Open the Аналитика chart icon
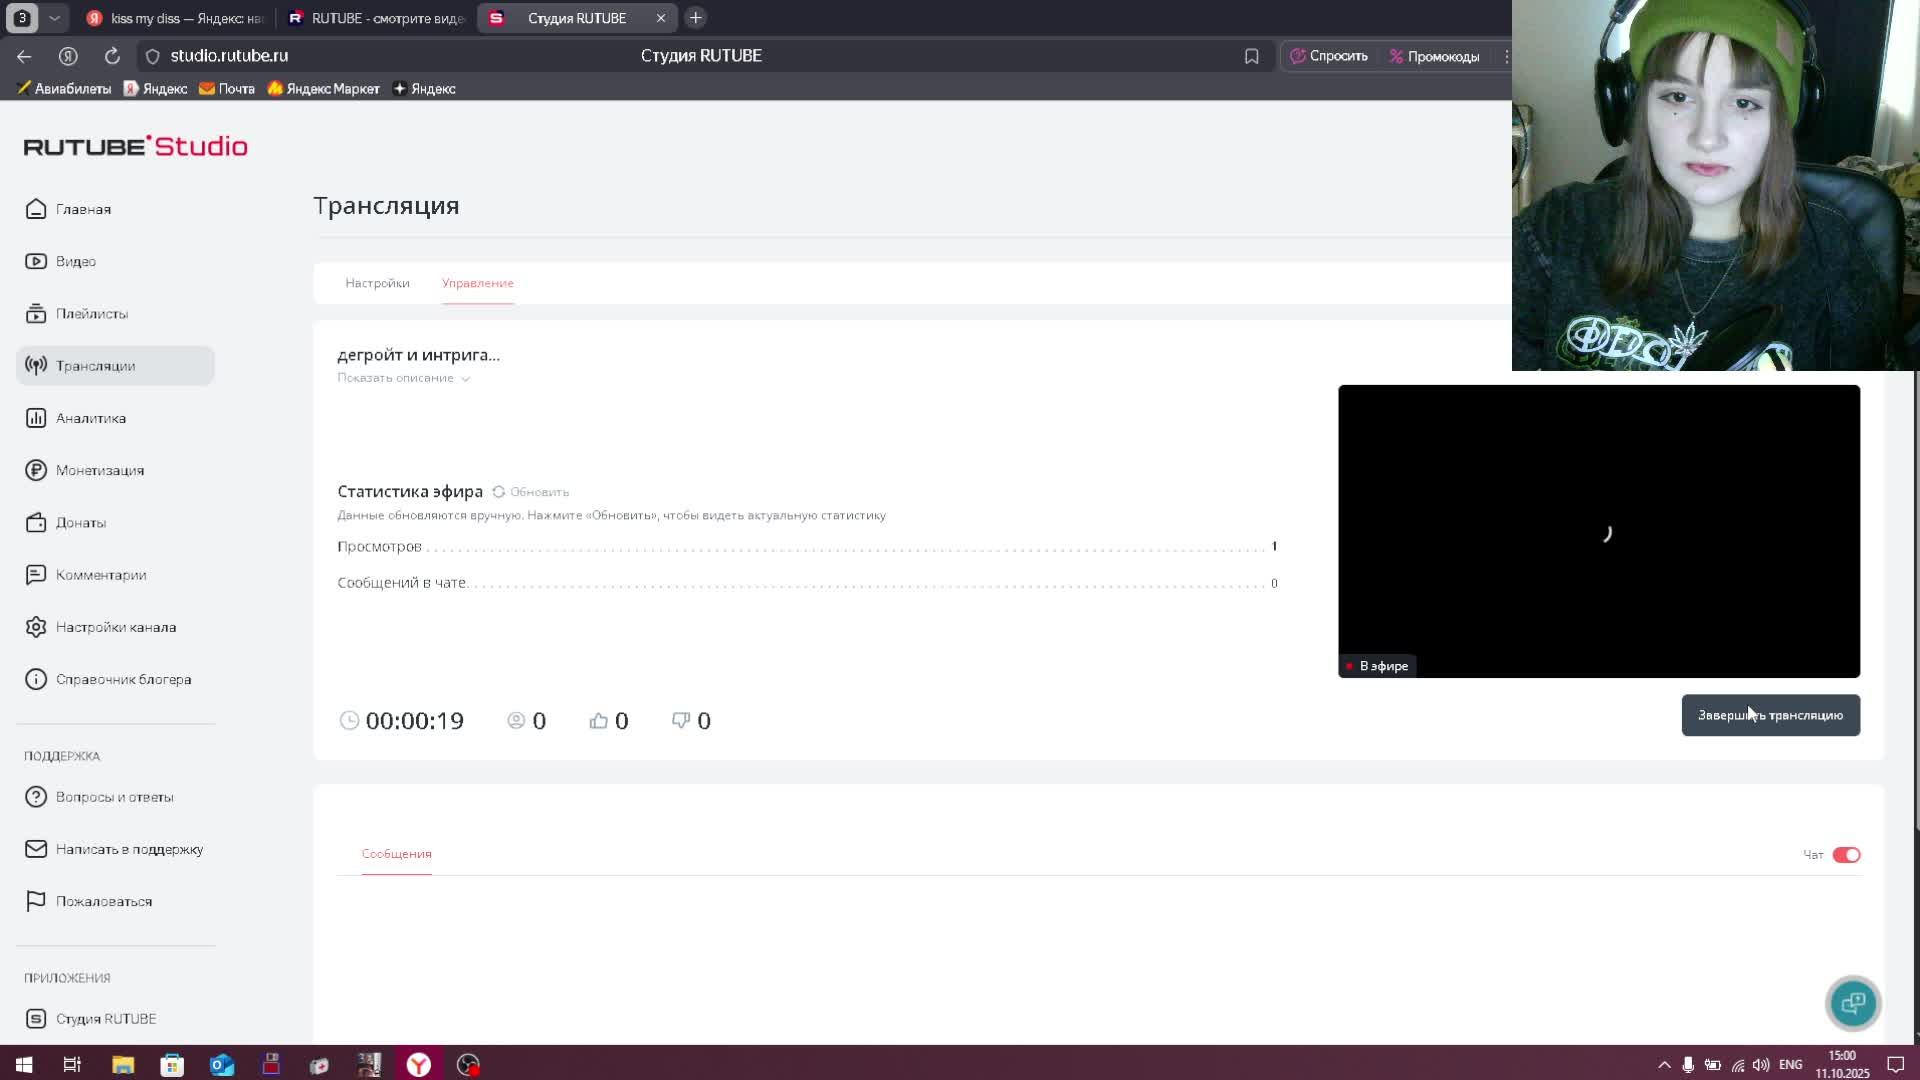The image size is (1920, 1080). tap(36, 418)
